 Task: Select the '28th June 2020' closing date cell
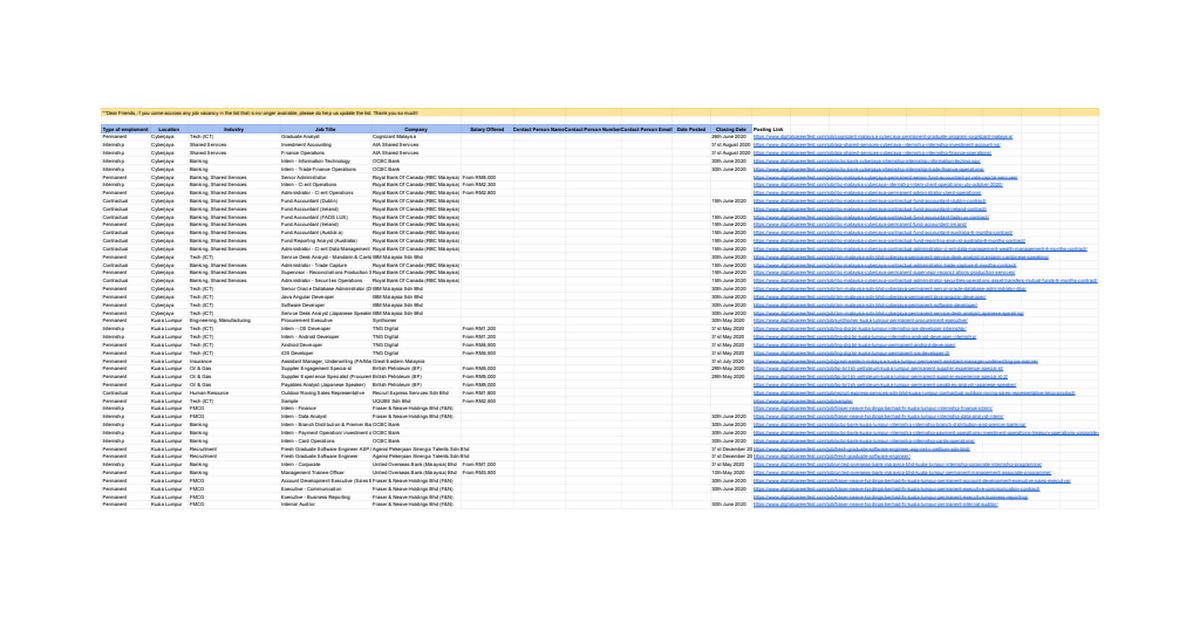click(x=731, y=137)
